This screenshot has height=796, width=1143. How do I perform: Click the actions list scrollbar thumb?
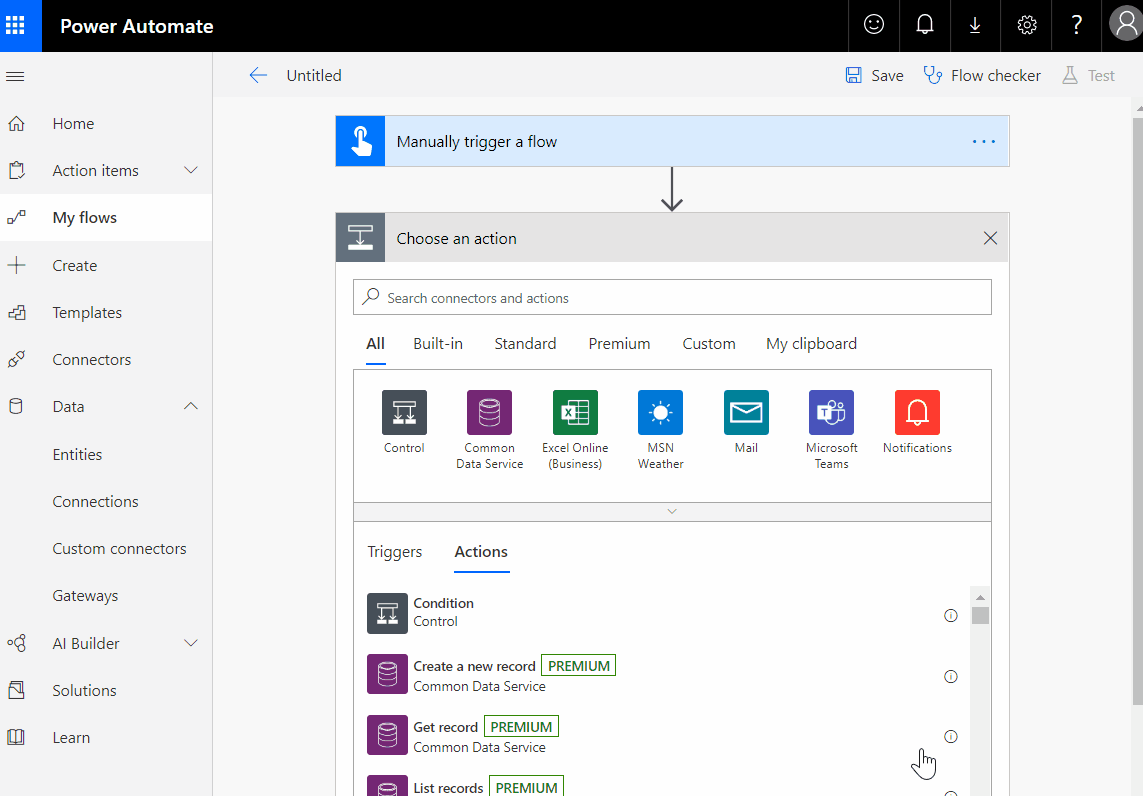[980, 616]
